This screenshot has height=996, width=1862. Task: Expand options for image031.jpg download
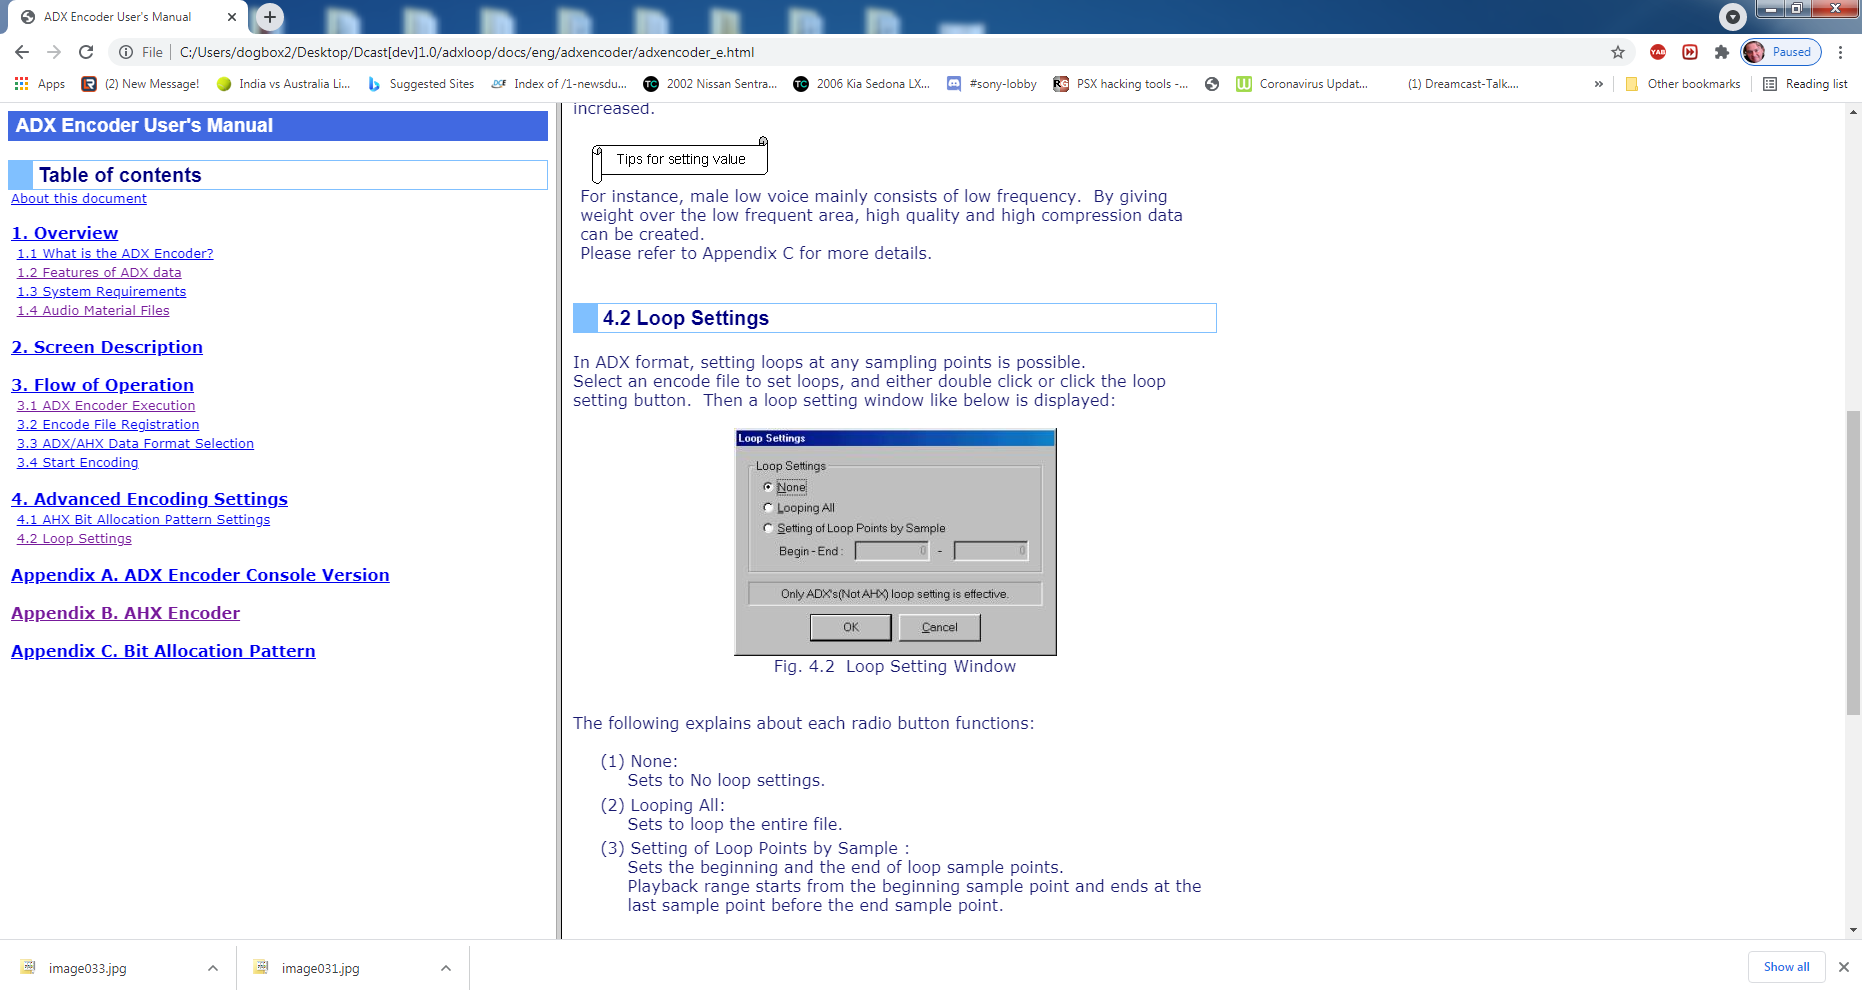pyautogui.click(x=446, y=968)
